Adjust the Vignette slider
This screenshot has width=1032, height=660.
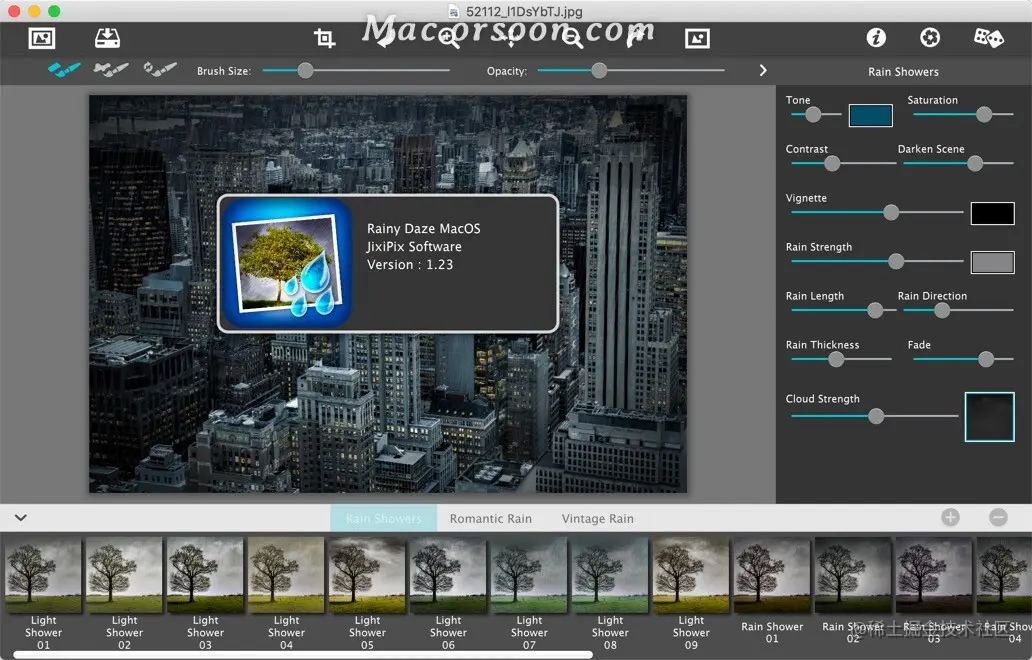(877, 212)
